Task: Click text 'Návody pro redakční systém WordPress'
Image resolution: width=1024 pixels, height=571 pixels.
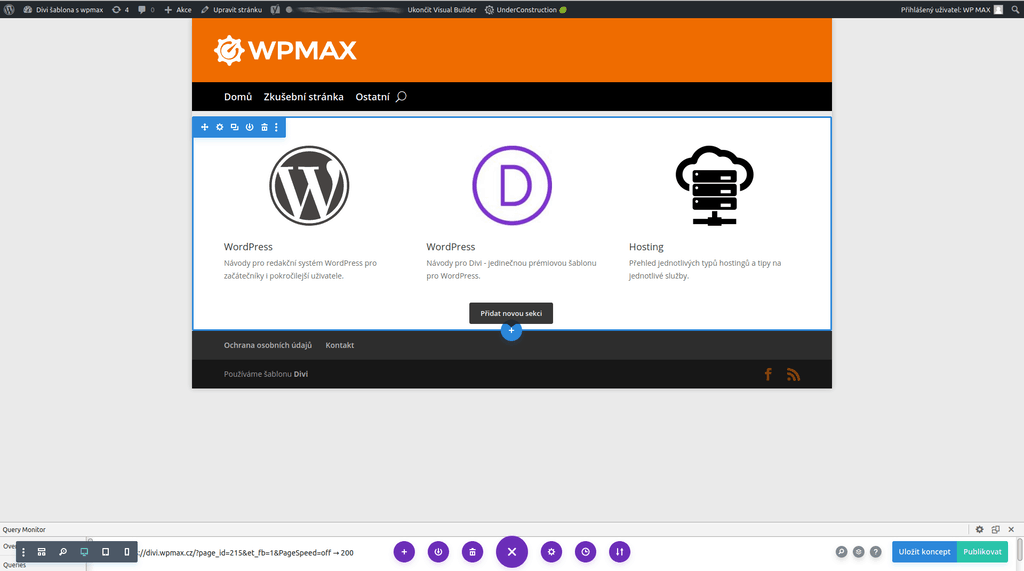Action: [x=293, y=263]
